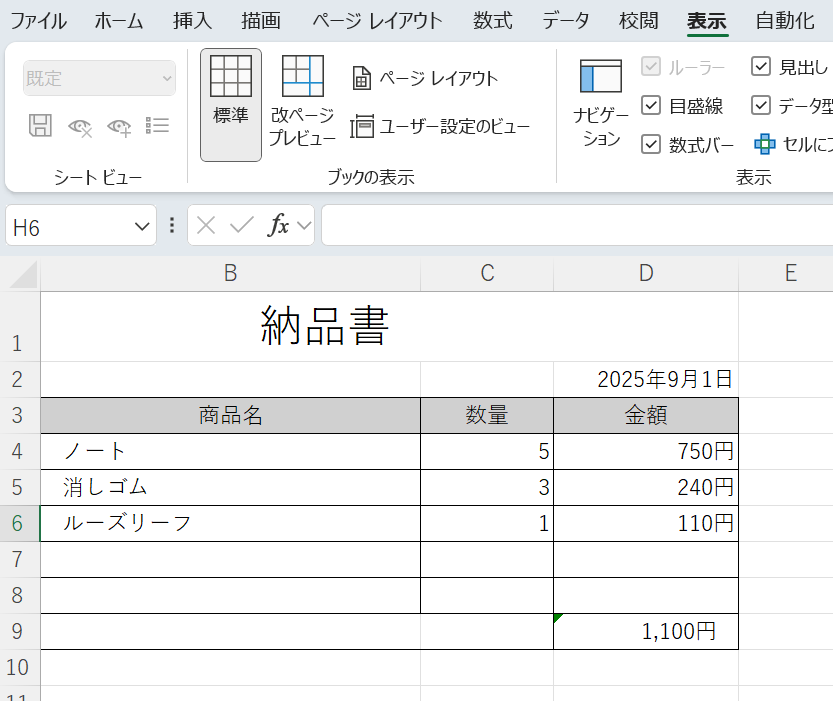833x701 pixels.
Task: Toggle the 数式バー checkbox
Action: coord(651,144)
